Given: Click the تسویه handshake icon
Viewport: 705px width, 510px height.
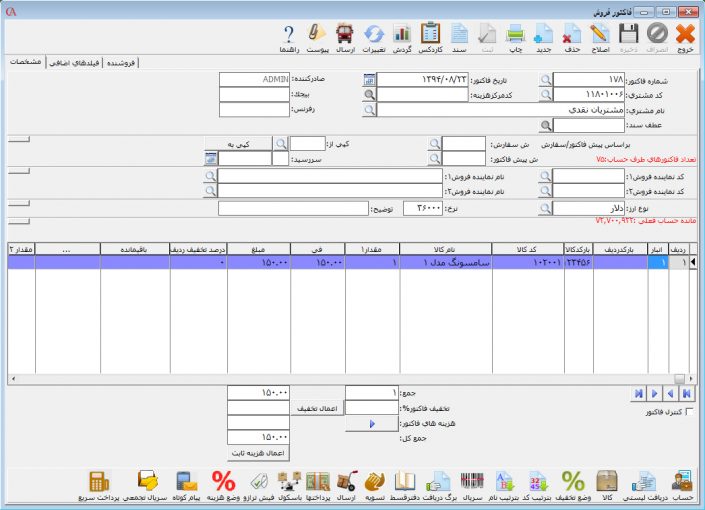Looking at the screenshot, I should tap(376, 484).
